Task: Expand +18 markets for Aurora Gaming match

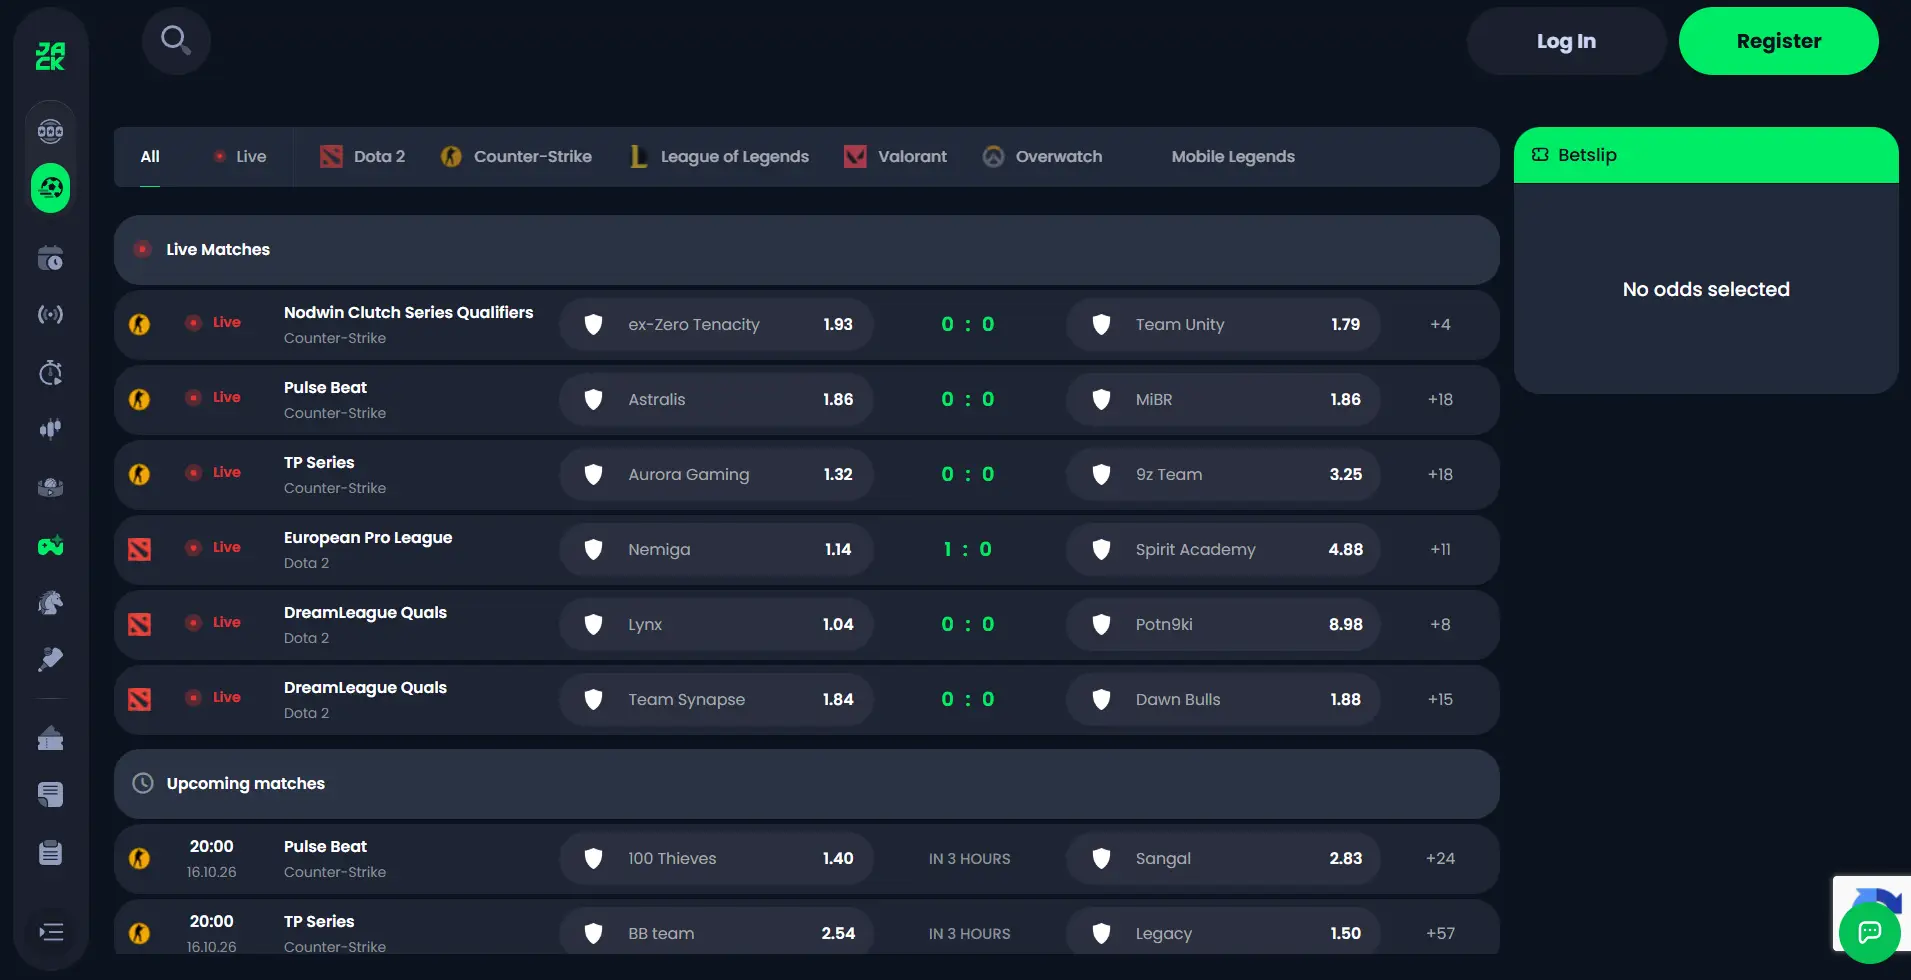Action: pyautogui.click(x=1440, y=474)
